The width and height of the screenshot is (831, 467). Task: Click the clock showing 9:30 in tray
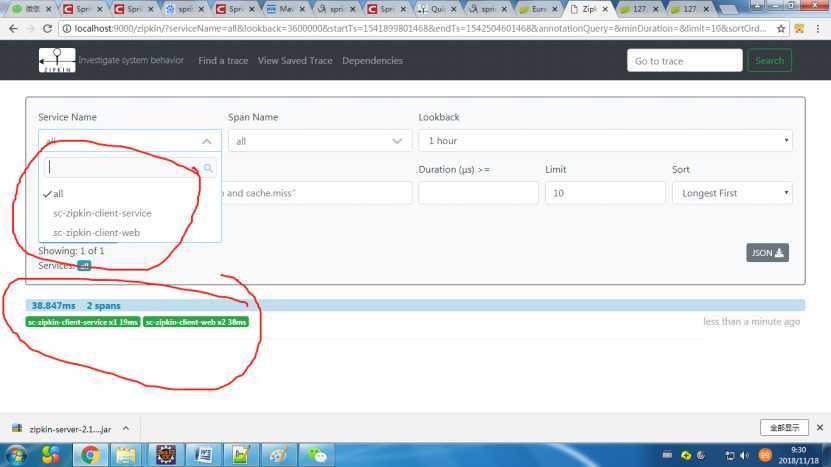point(798,455)
